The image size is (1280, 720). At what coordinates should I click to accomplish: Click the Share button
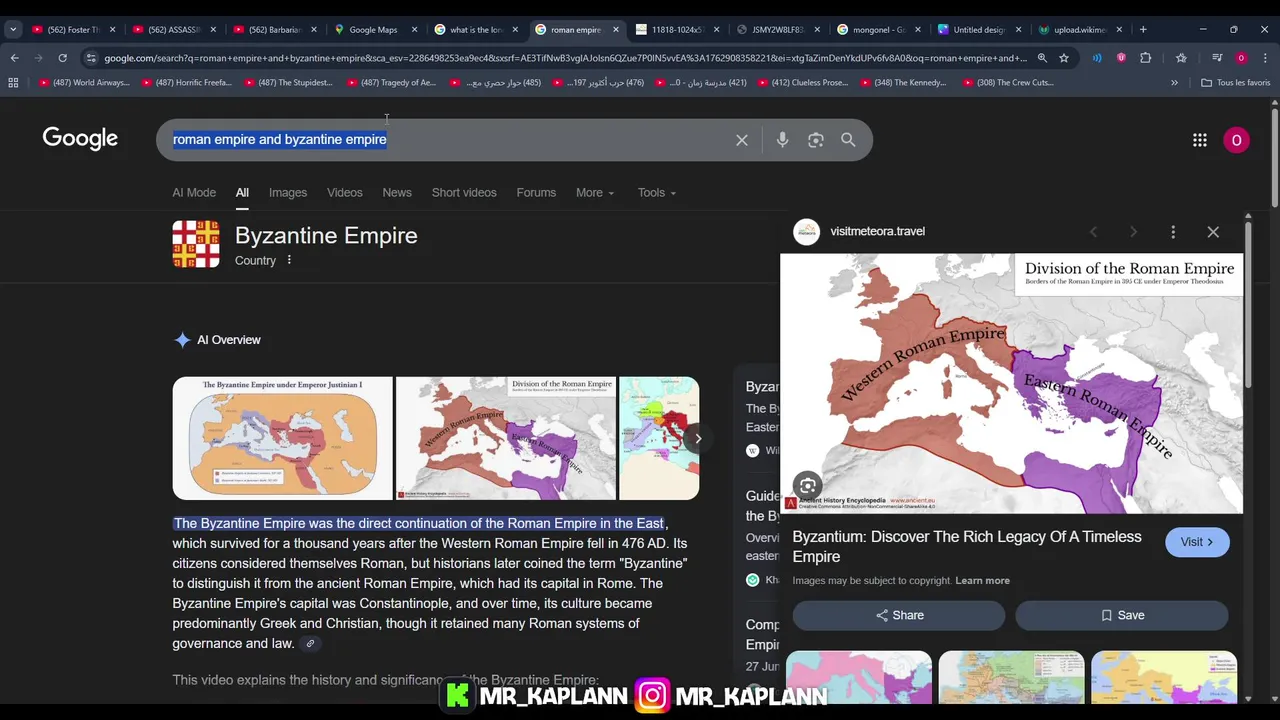coord(899,615)
